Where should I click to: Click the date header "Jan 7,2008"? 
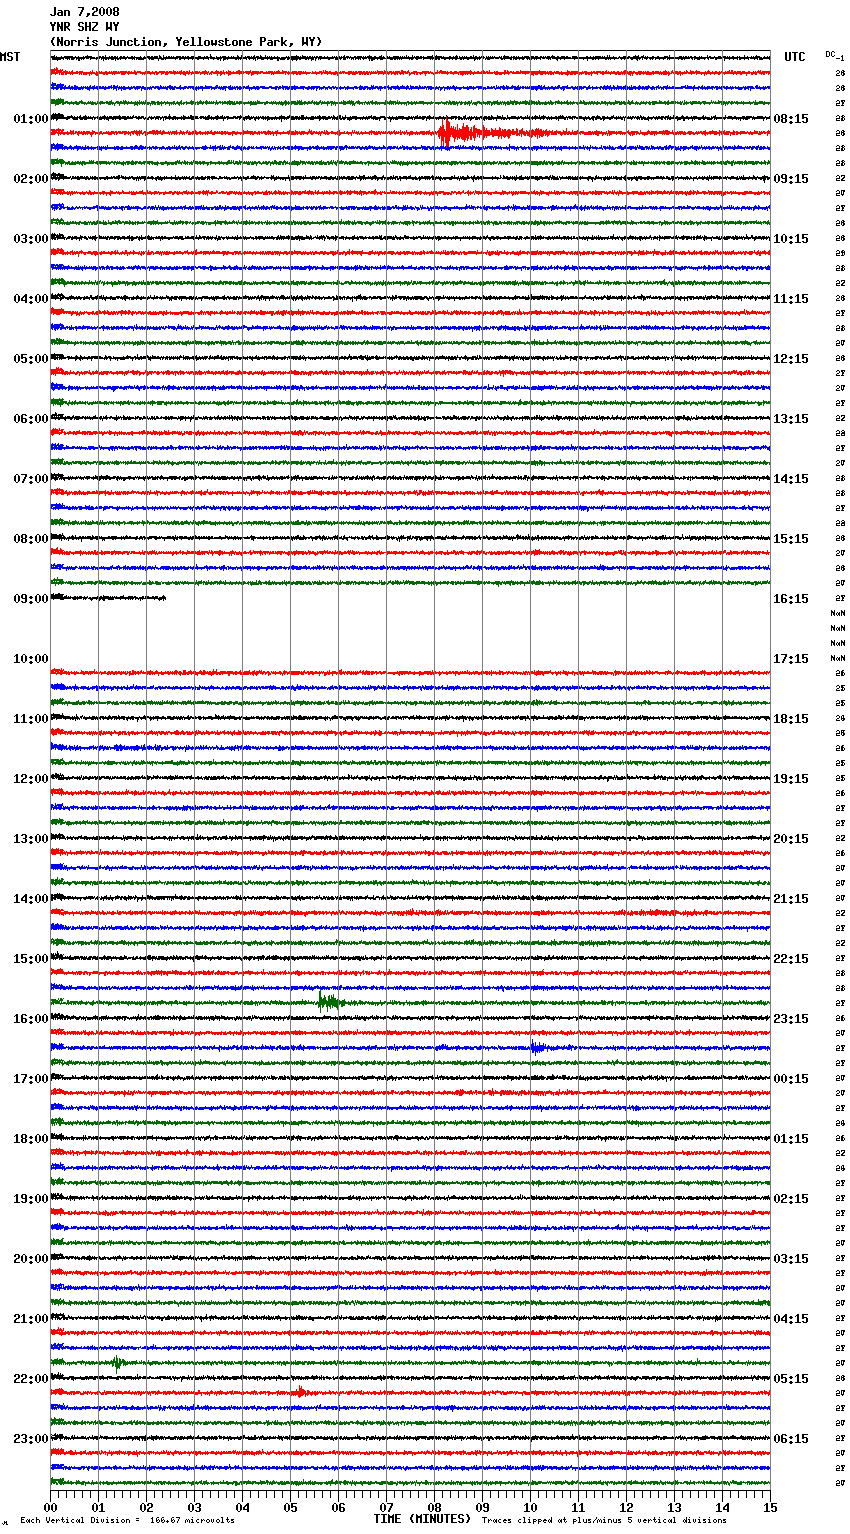(85, 12)
